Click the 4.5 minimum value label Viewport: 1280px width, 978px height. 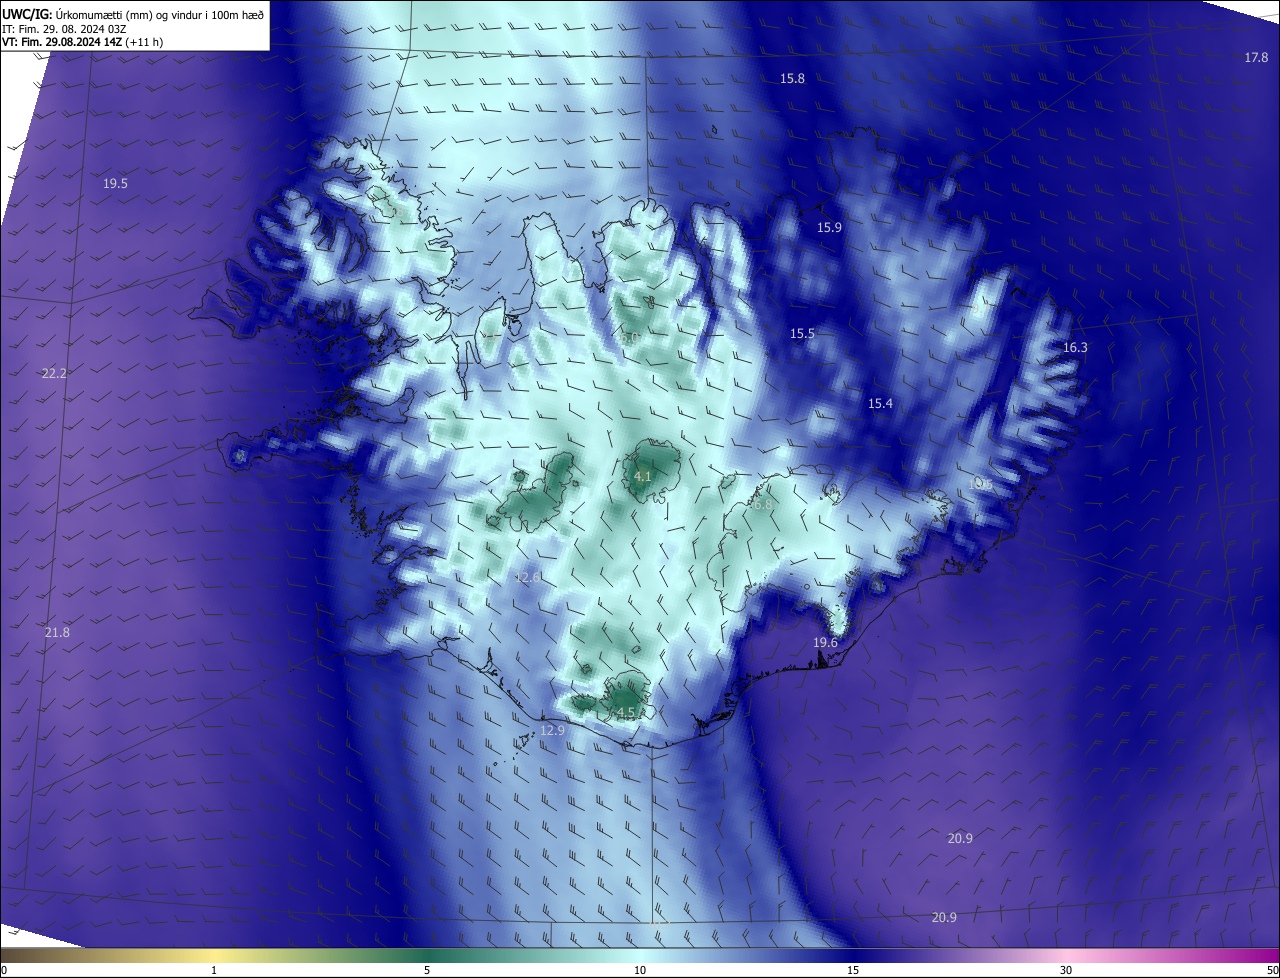pos(626,713)
